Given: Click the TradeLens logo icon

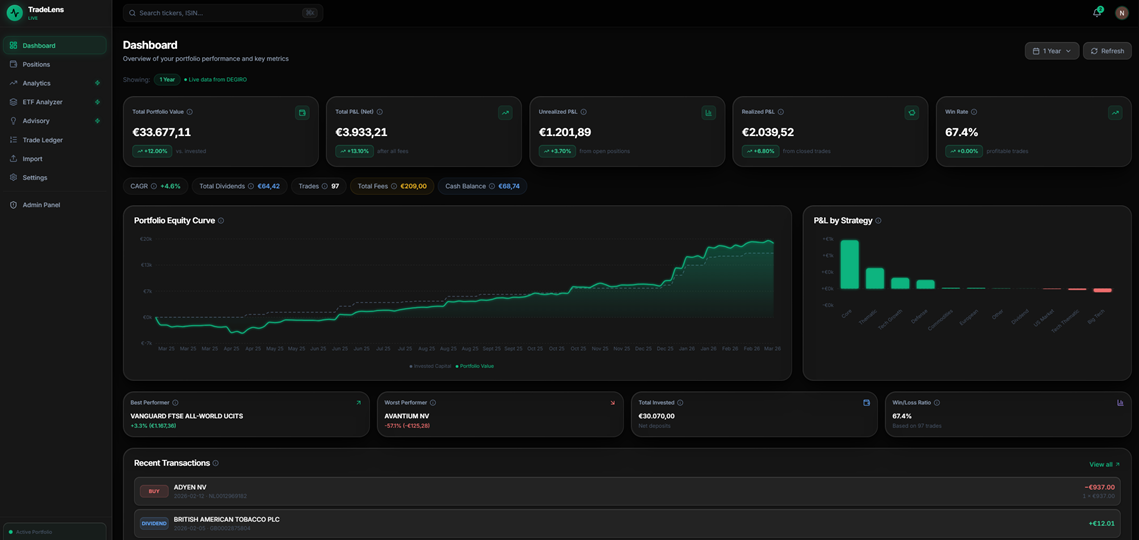Looking at the screenshot, I should pyautogui.click(x=14, y=13).
